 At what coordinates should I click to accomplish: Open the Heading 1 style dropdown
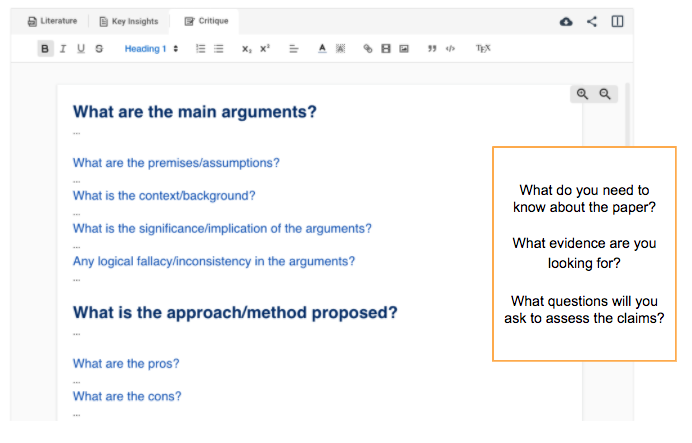[151, 49]
